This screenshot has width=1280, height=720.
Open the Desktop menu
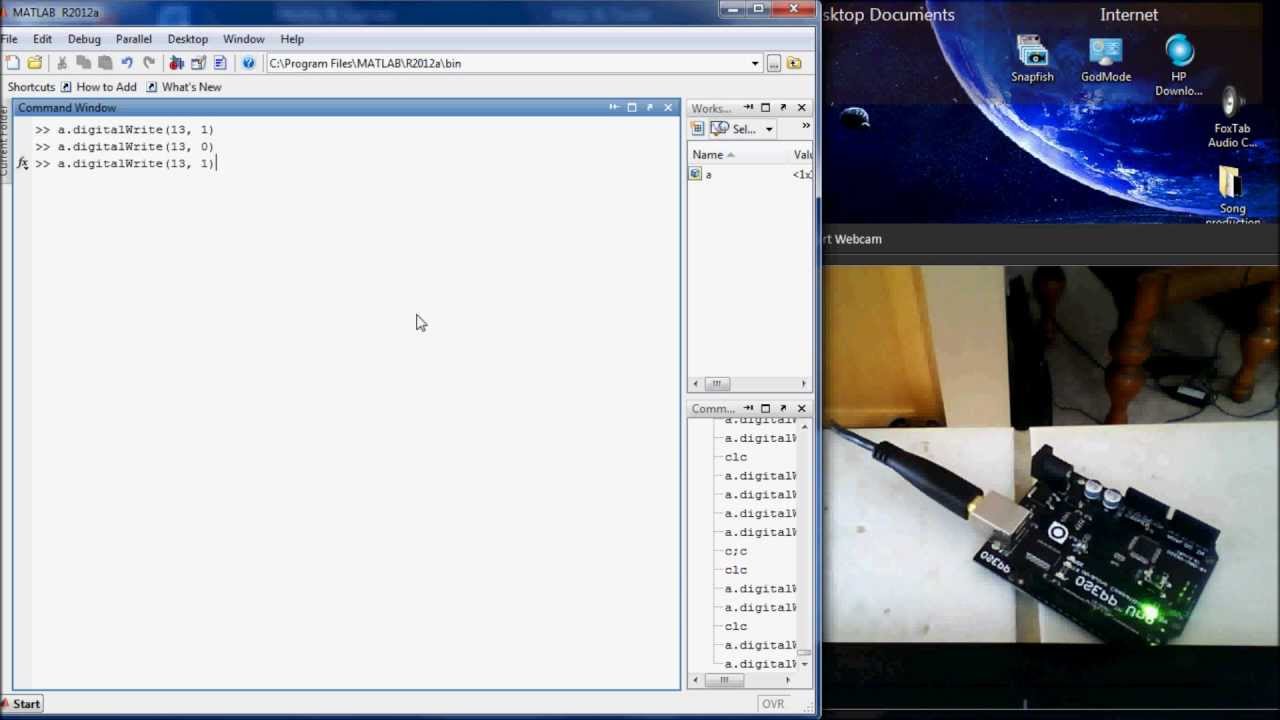pos(187,39)
